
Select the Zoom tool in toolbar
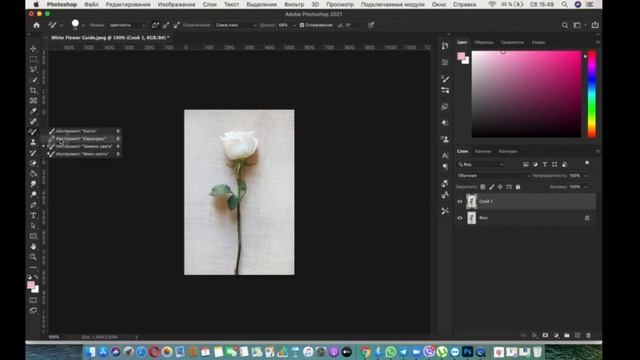click(x=33, y=257)
